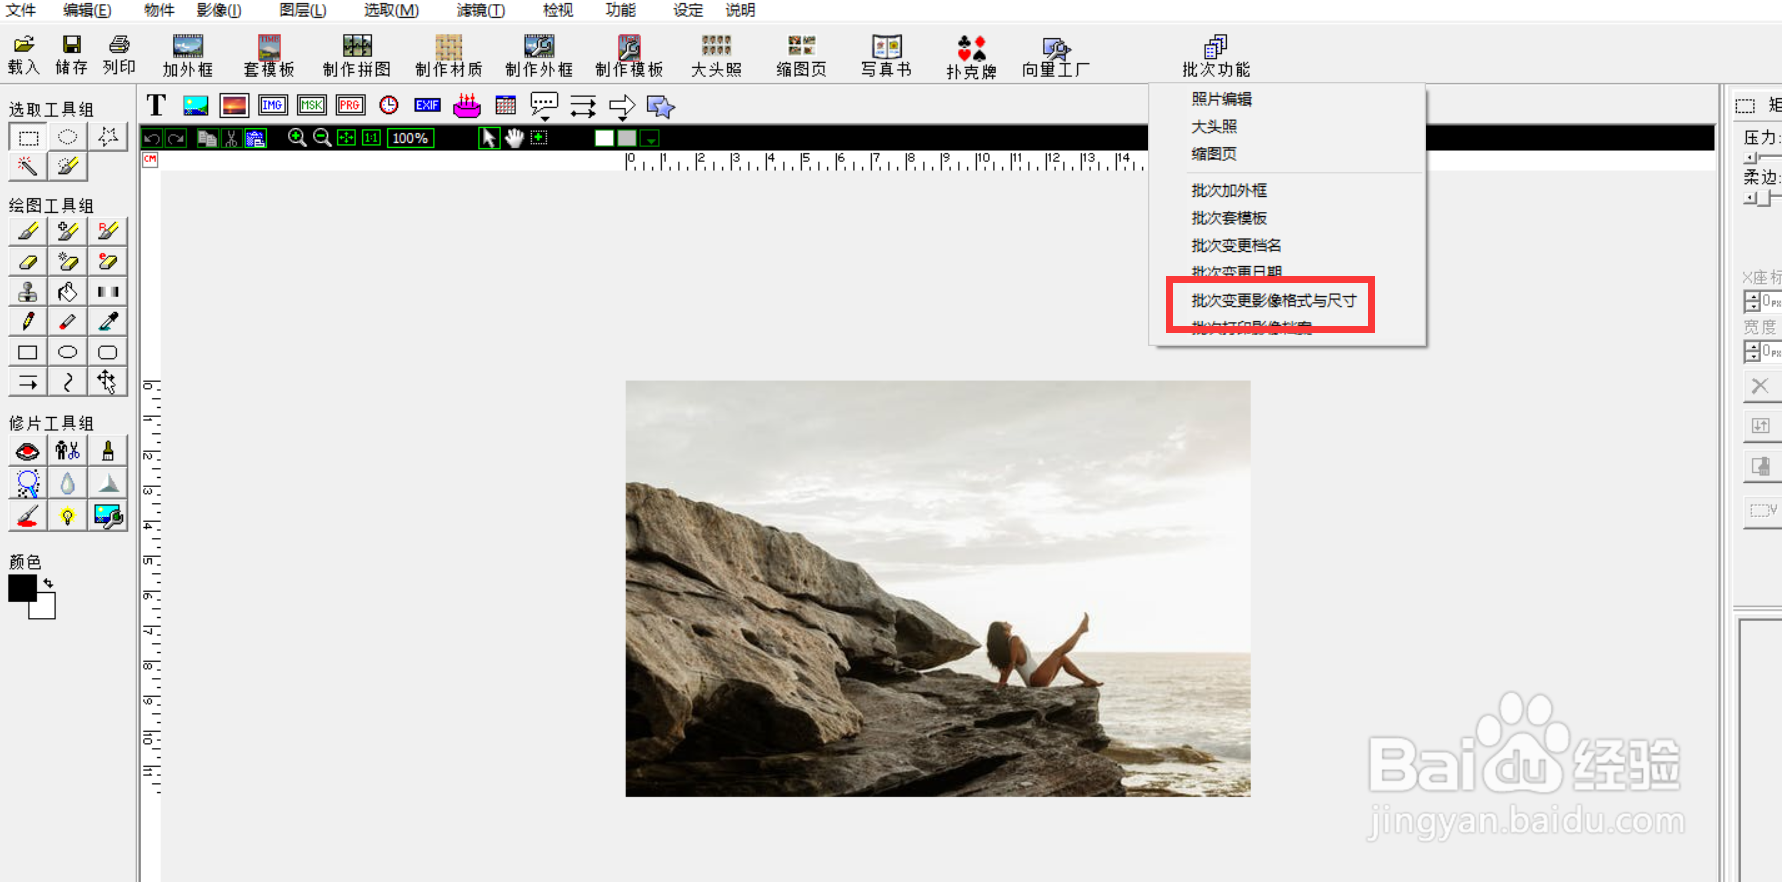Choose the pencil drawing tool
Screen dimensions: 1782x882
coord(28,322)
